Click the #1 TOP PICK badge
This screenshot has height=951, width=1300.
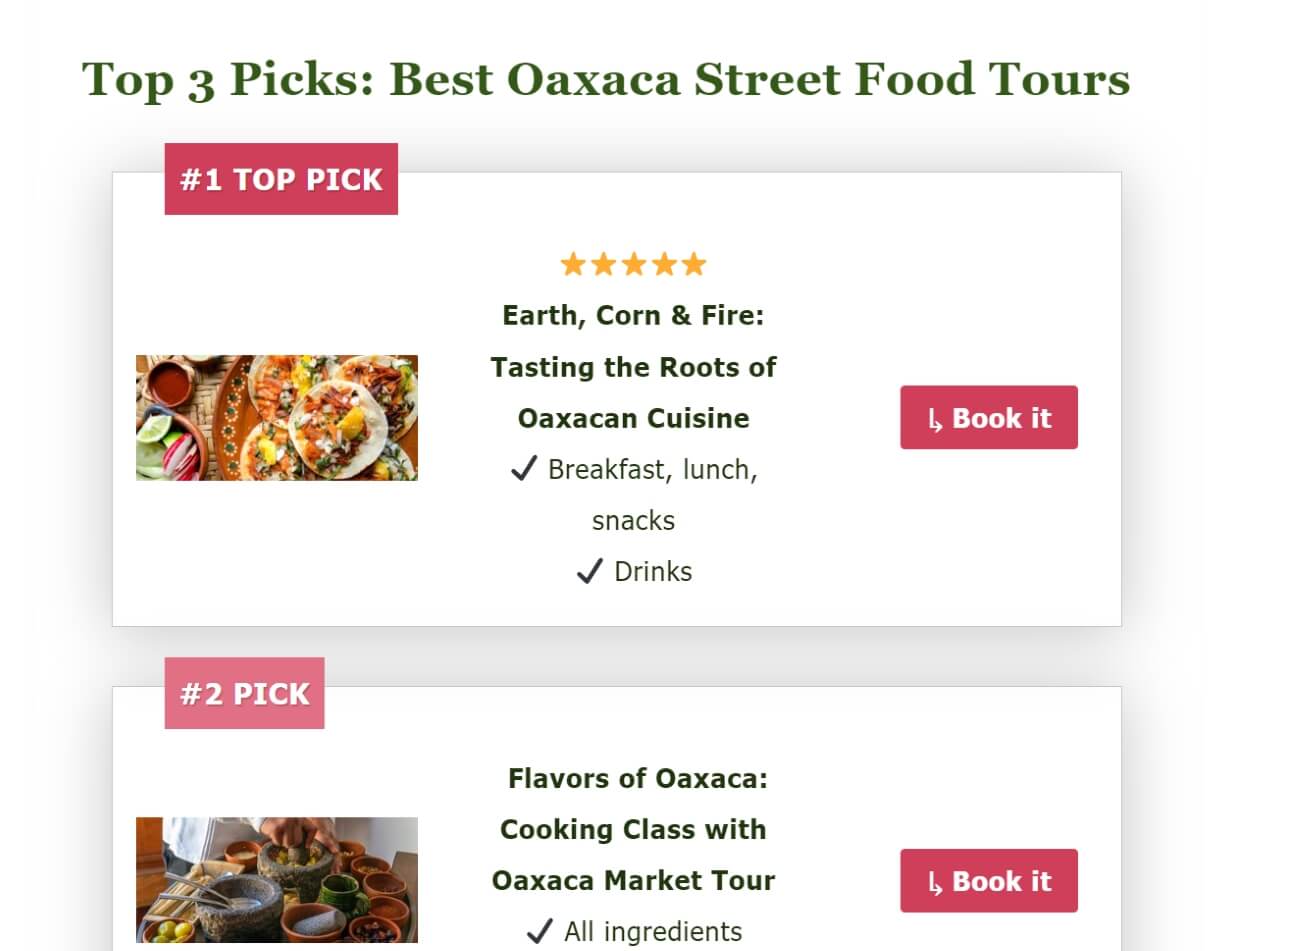click(281, 179)
